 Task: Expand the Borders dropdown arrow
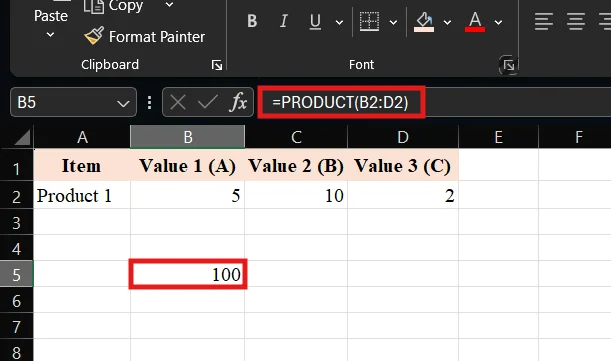point(394,22)
